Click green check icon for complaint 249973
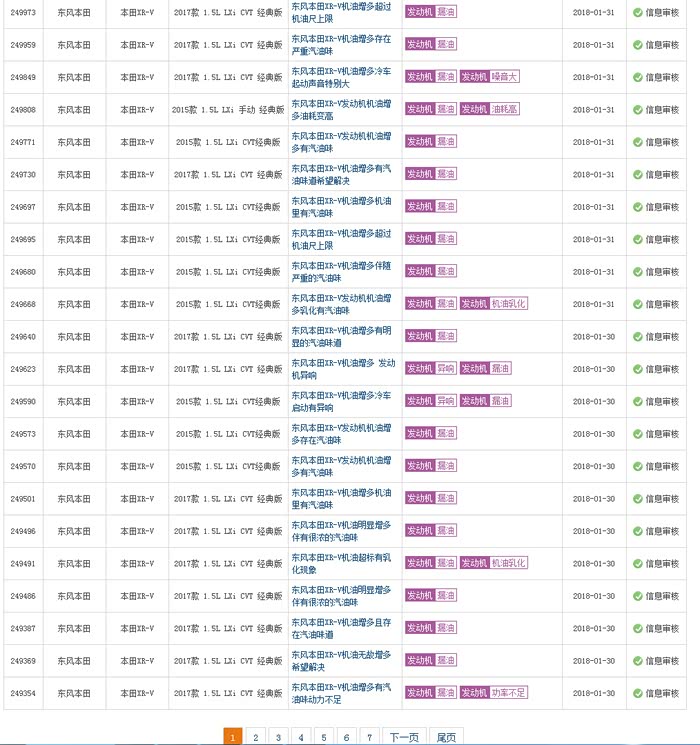The width and height of the screenshot is (700, 745). 637,13
